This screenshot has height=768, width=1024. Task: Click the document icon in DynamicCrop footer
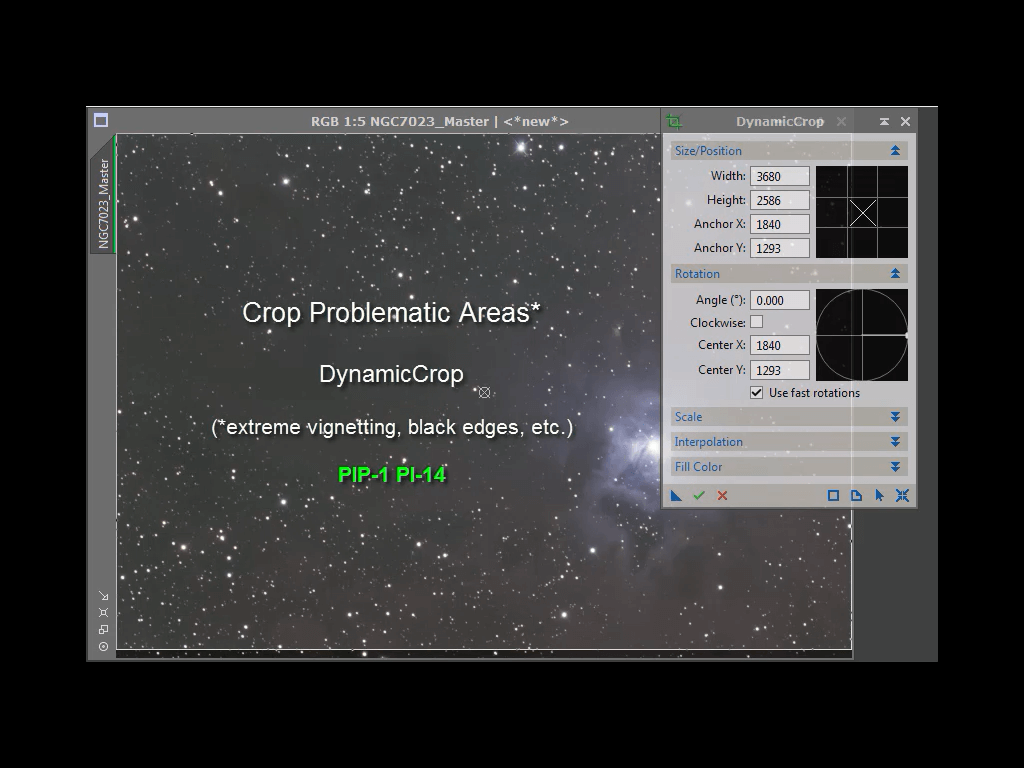tap(856, 495)
